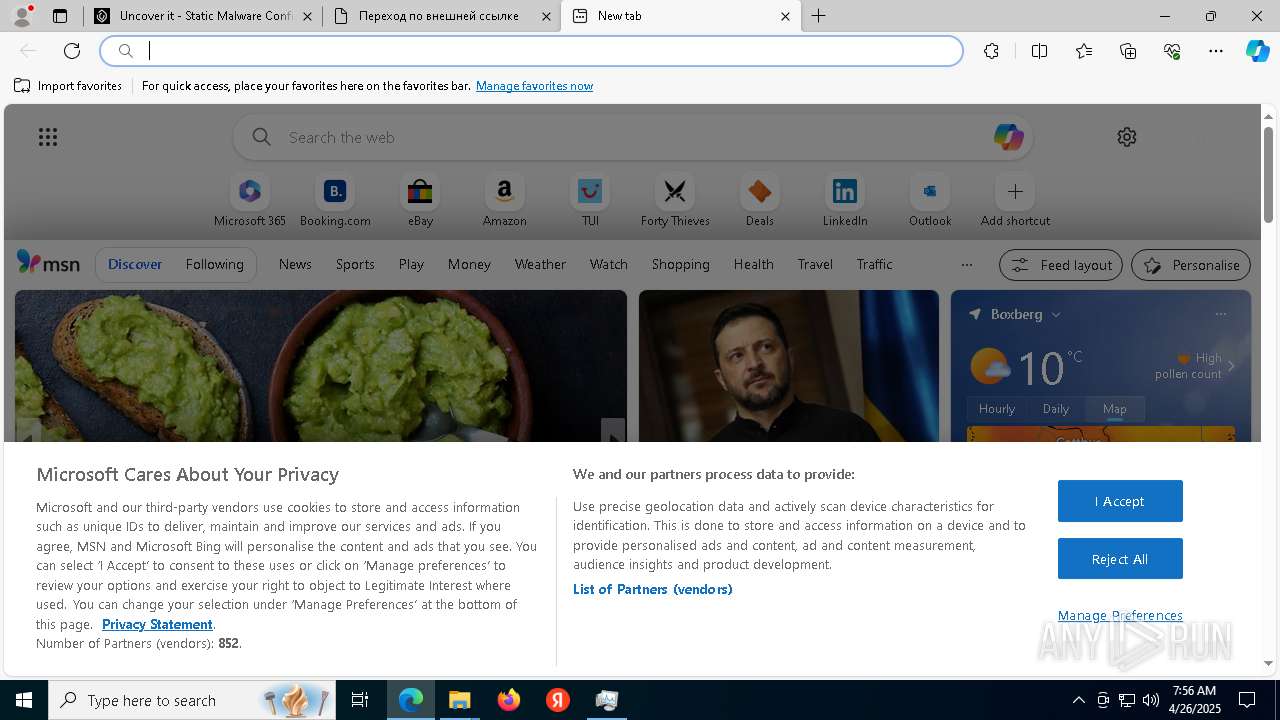Open the Browser essentials heart icon
The width and height of the screenshot is (1280, 720).
tap(1172, 51)
